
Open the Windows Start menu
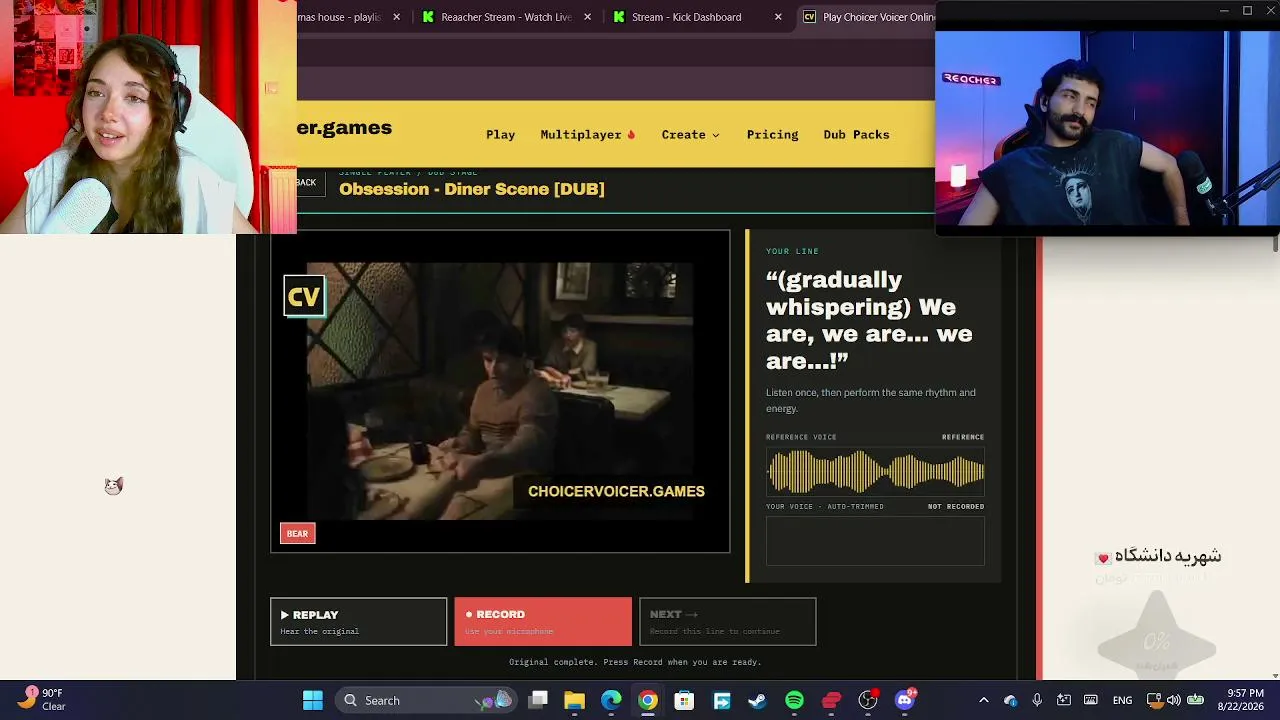pyautogui.click(x=313, y=701)
